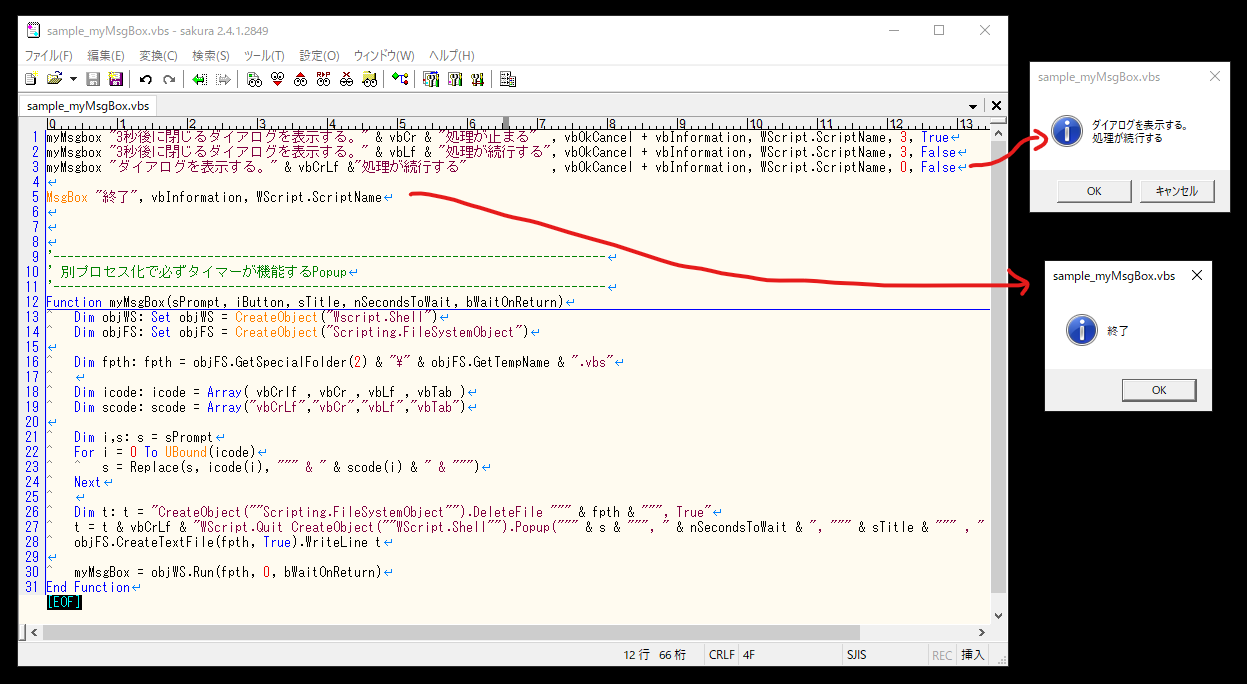1247x684 pixels.
Task: Open the tab list dropdown
Action: click(972, 105)
